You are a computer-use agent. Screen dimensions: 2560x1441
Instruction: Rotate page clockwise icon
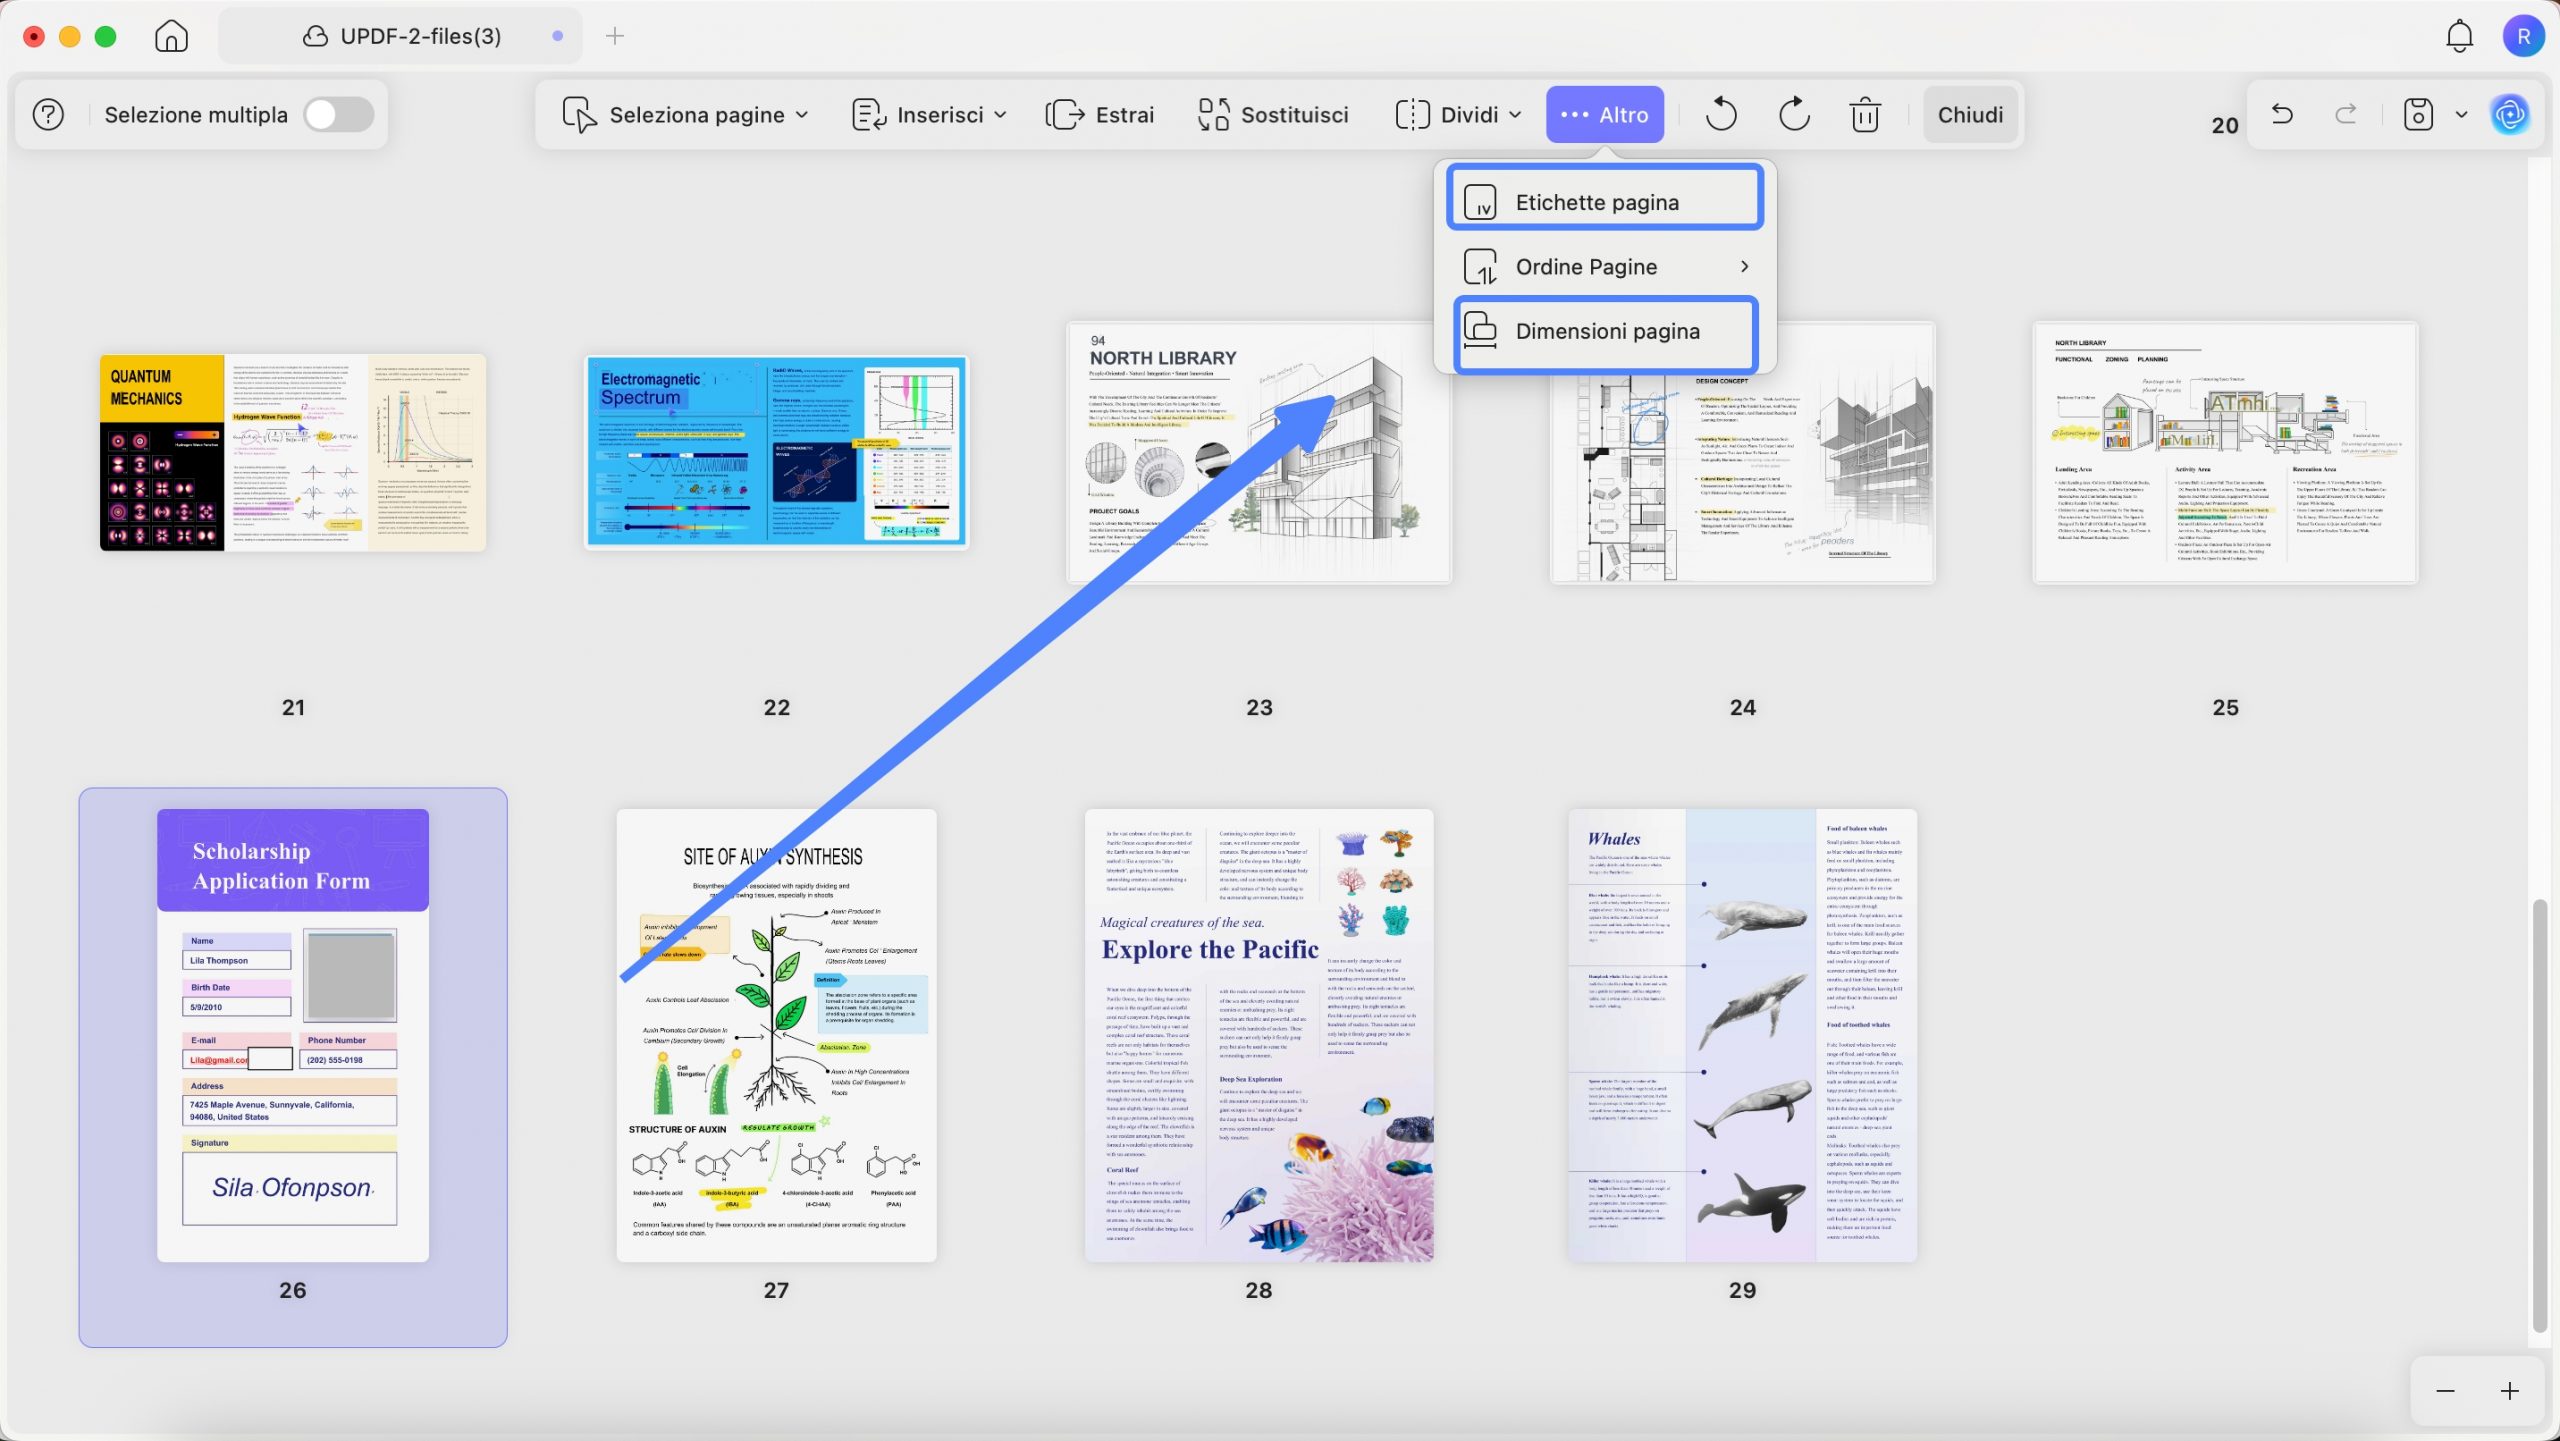[x=1794, y=115]
